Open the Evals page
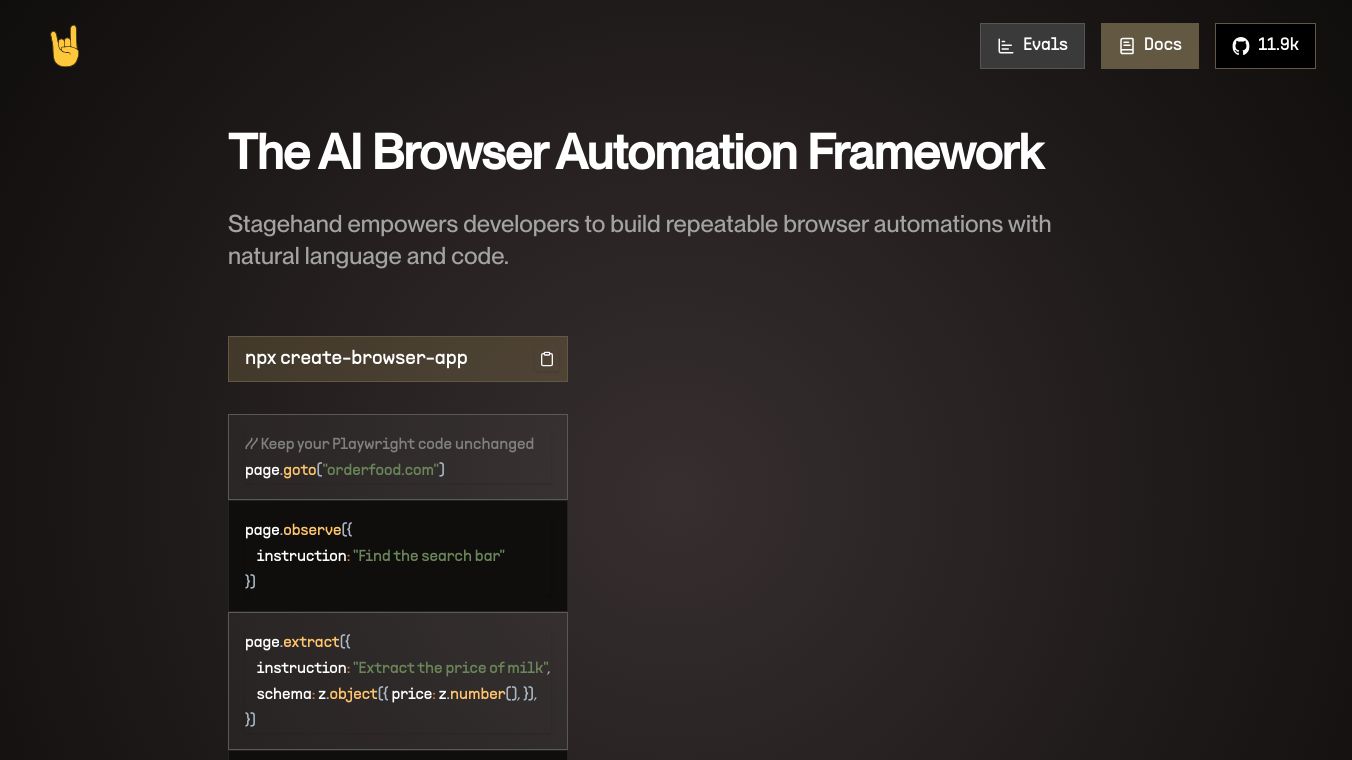This screenshot has height=760, width=1352. pos(1045,45)
